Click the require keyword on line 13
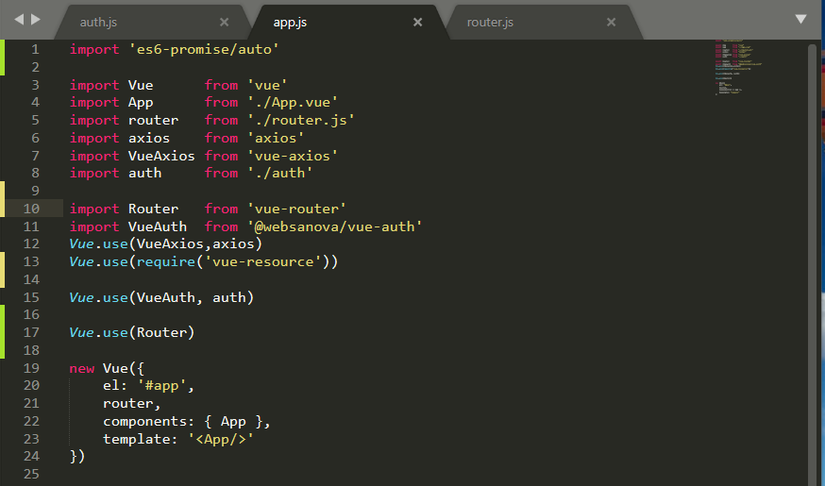This screenshot has height=486, width=825. point(166,262)
